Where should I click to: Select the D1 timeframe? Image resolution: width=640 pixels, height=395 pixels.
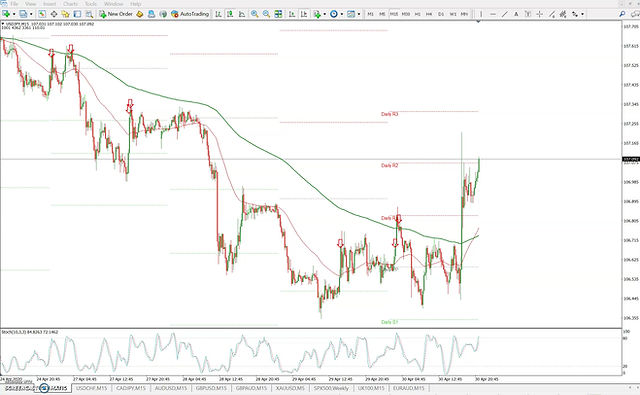coord(441,14)
